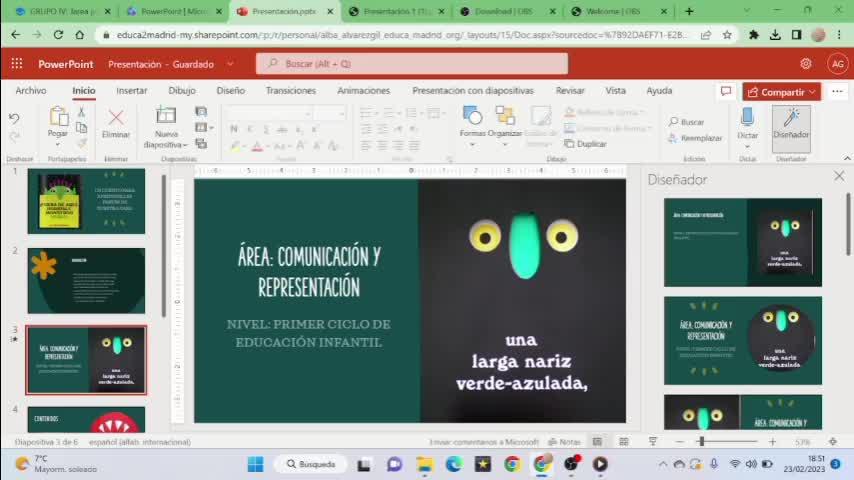
Task: Expand the Pegar paste options
Action: [58, 143]
